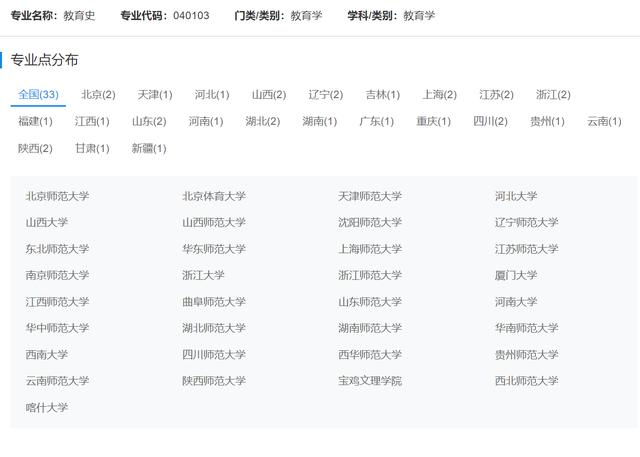
Task: Select 东北师范大学 entry
Action: coord(57,249)
